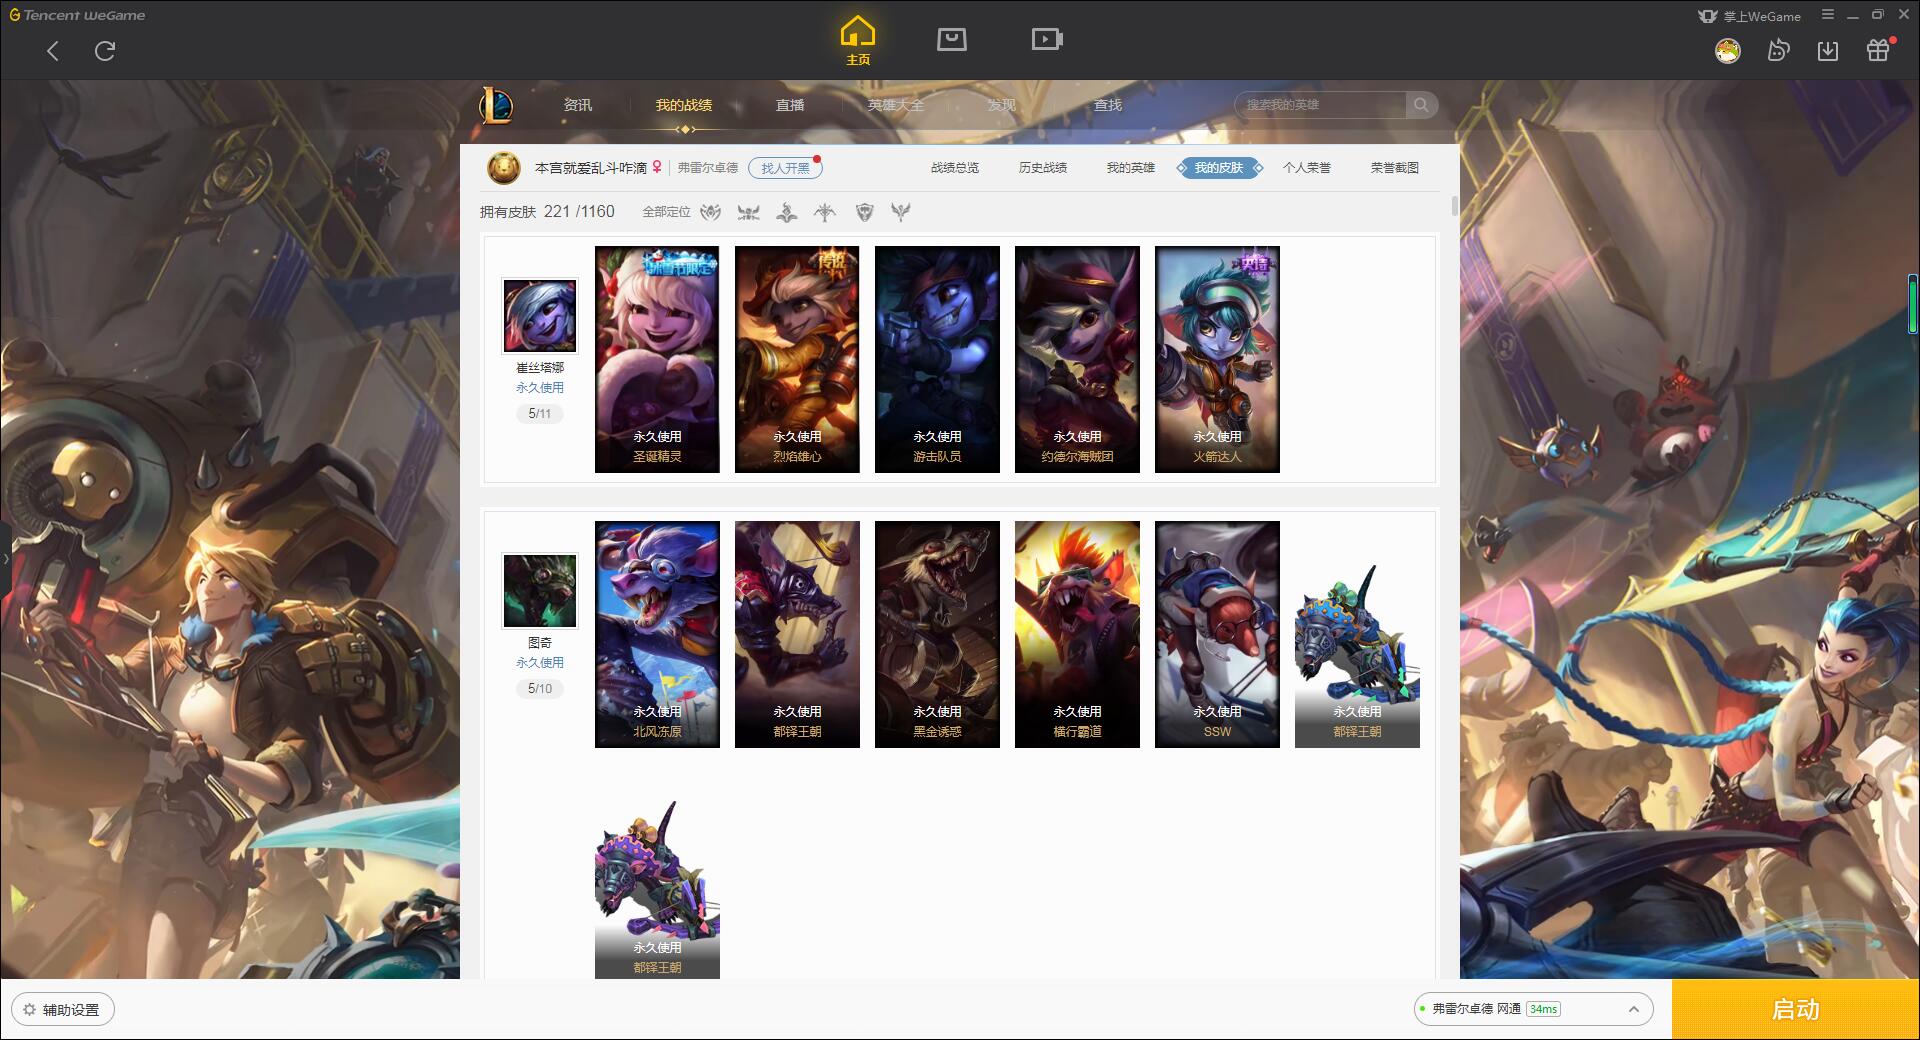Click 崔丝塔娜's 5/11 skin count badge
The width and height of the screenshot is (1920, 1040).
540,413
